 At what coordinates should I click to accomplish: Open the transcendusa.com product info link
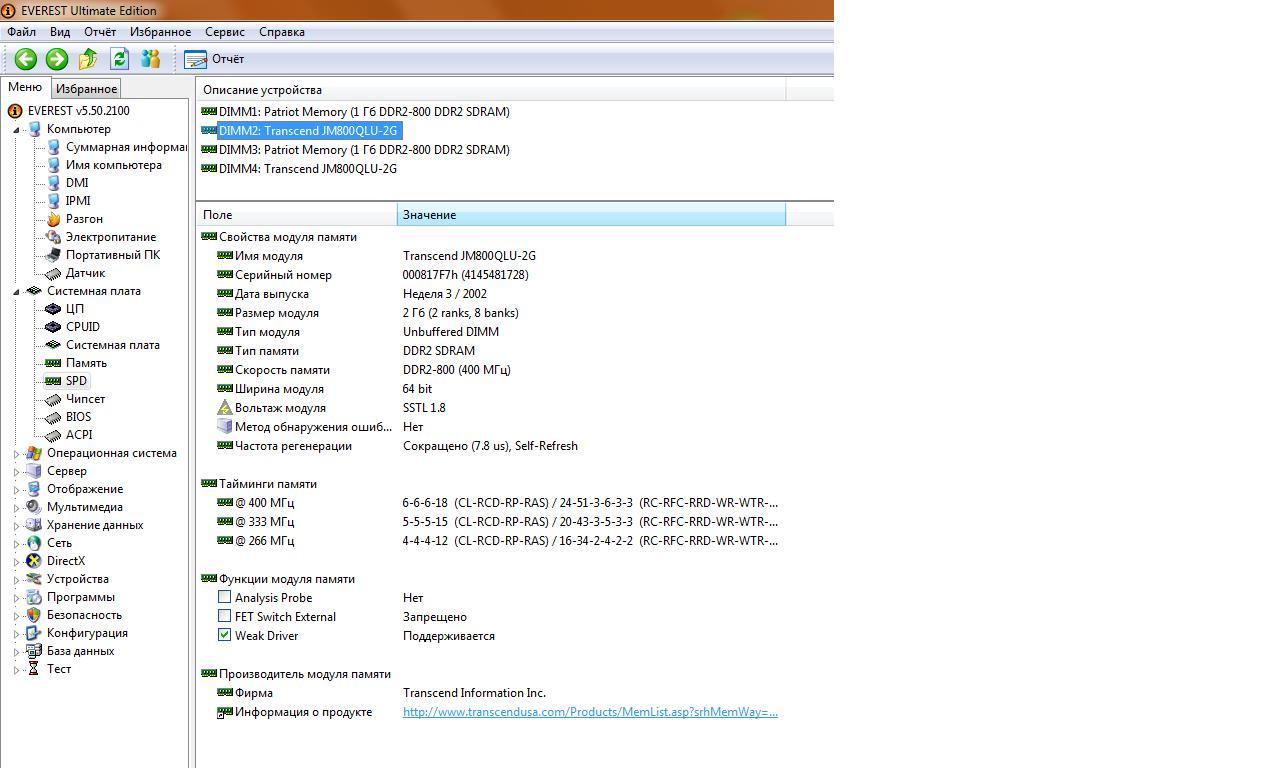pos(590,712)
